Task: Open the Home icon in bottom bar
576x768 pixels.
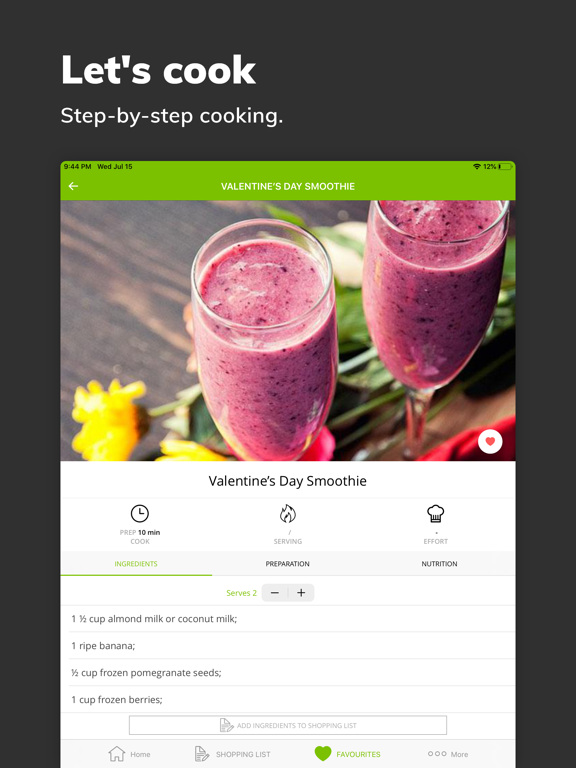Action: (x=117, y=754)
